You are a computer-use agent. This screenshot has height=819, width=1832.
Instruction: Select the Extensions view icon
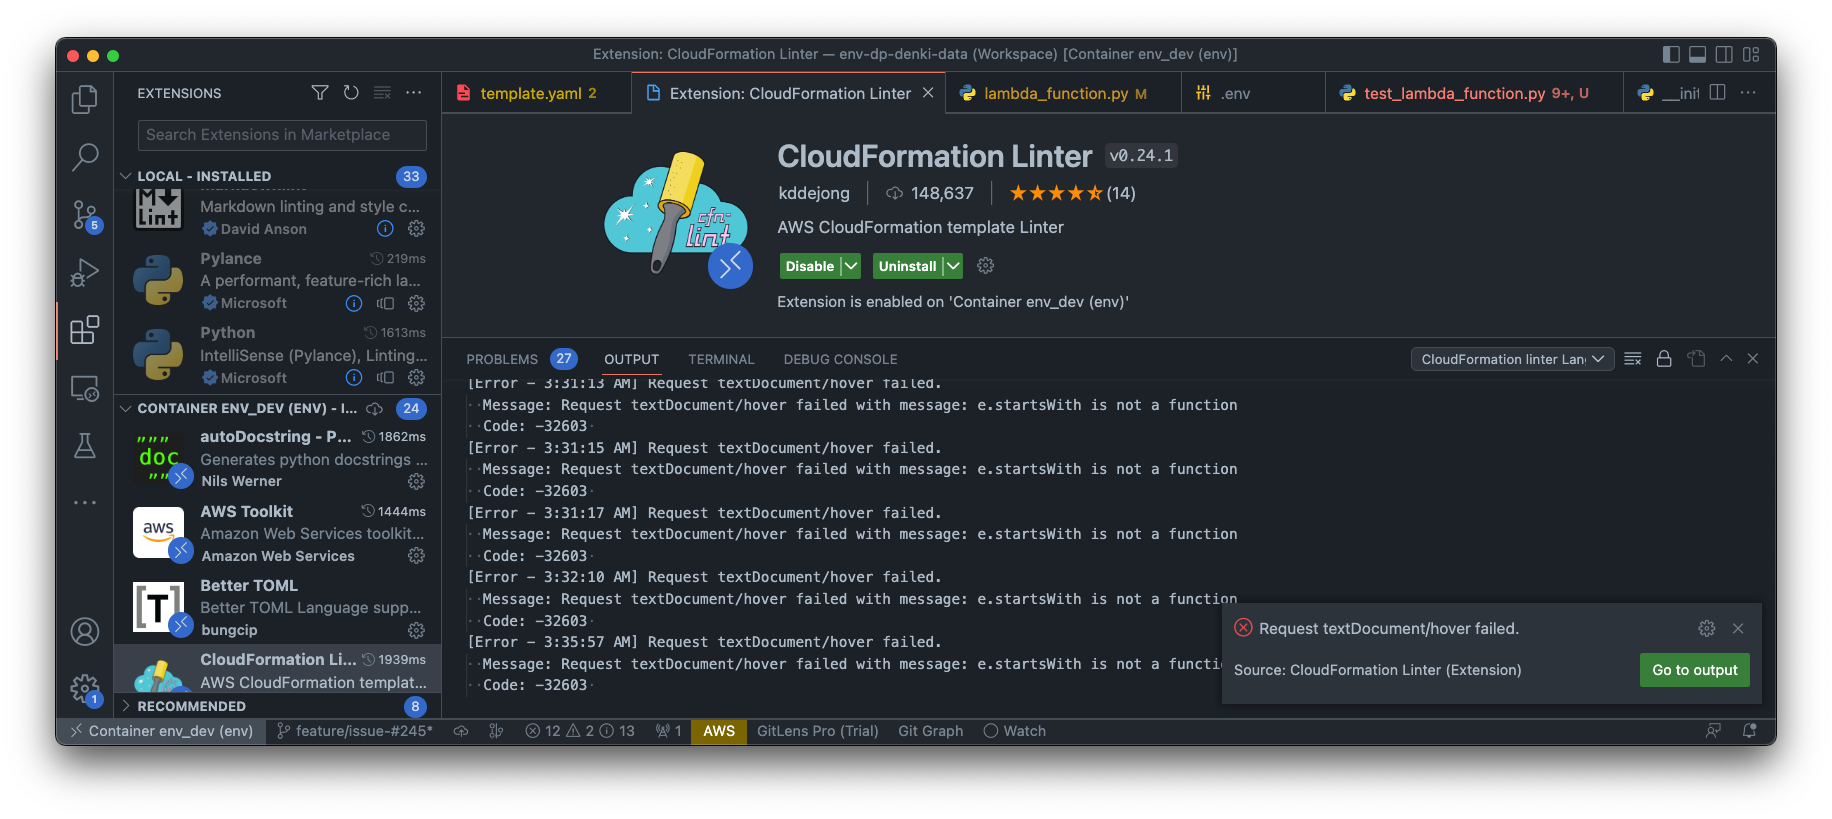85,330
